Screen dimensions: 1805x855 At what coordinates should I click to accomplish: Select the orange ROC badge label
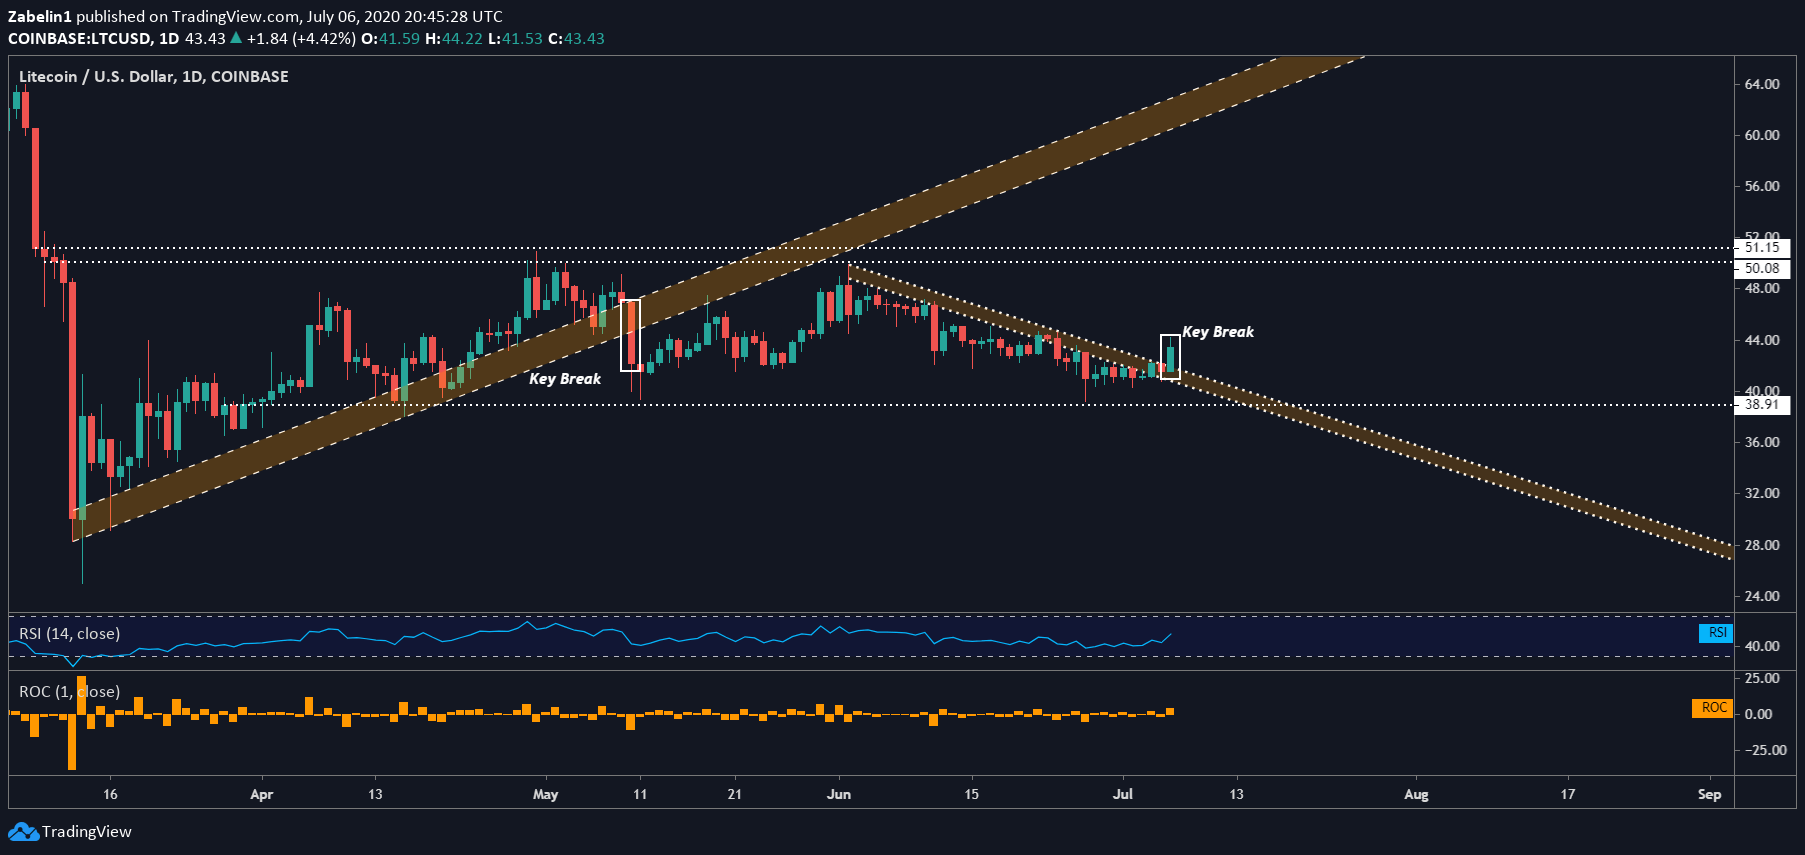[1713, 708]
